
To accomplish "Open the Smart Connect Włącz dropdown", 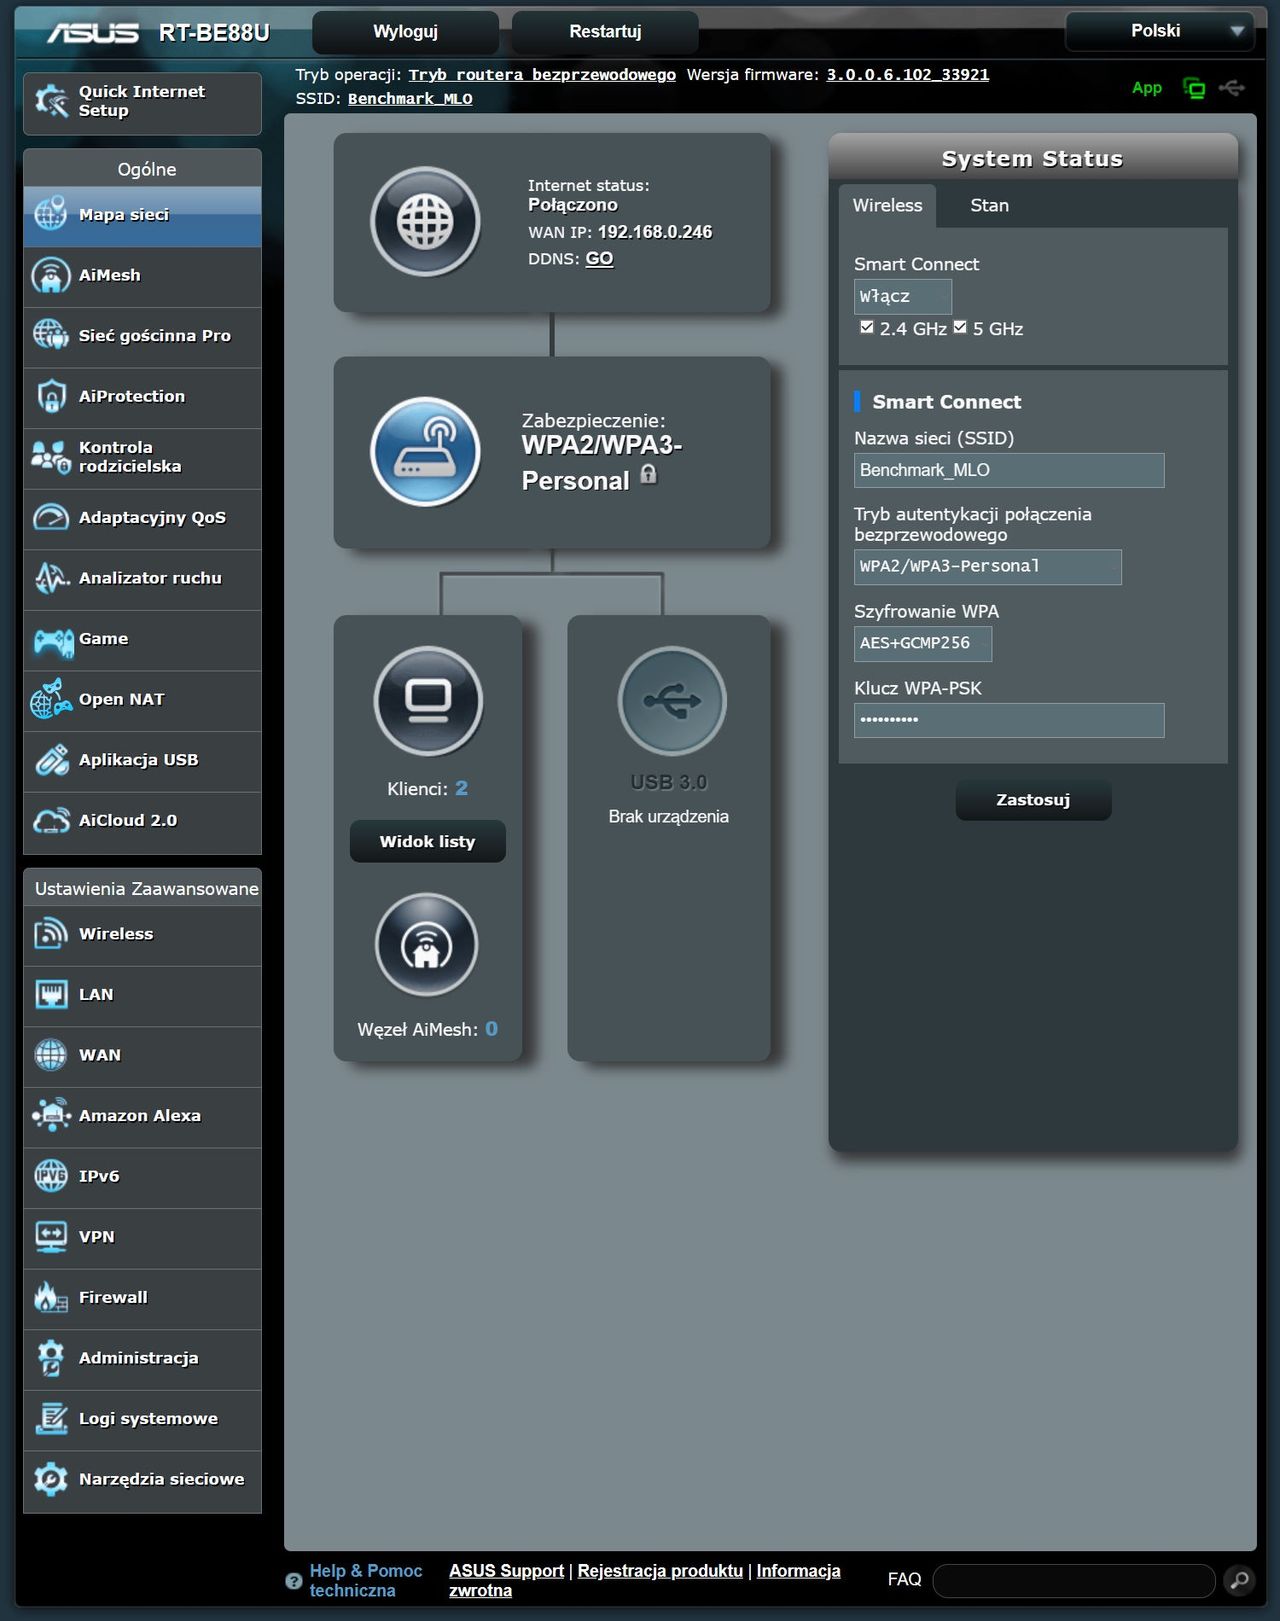I will click(902, 296).
